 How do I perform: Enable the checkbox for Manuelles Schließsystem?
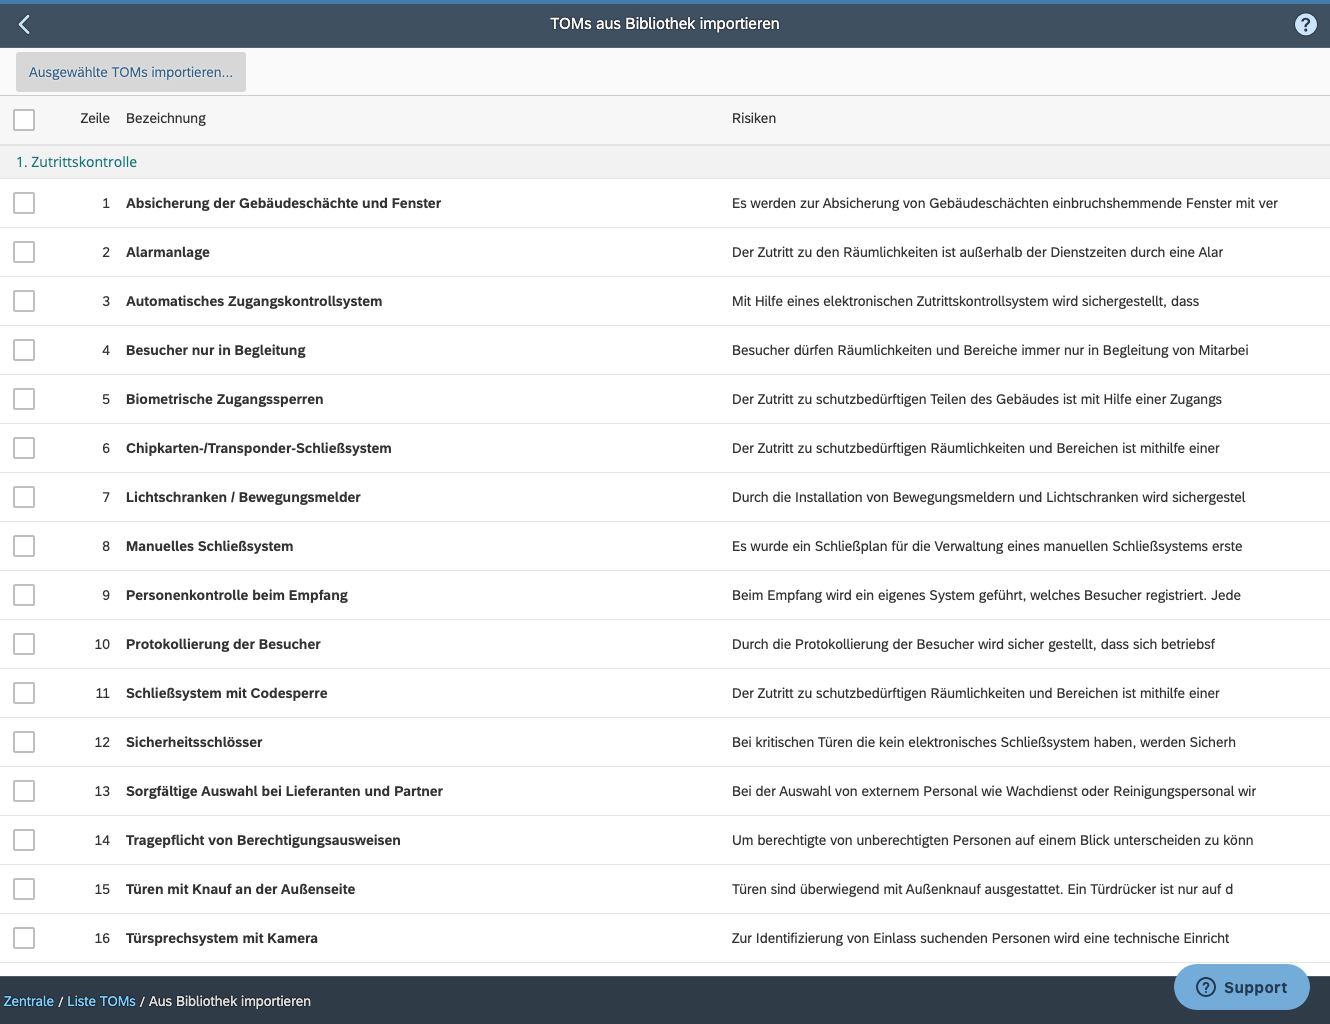click(23, 545)
